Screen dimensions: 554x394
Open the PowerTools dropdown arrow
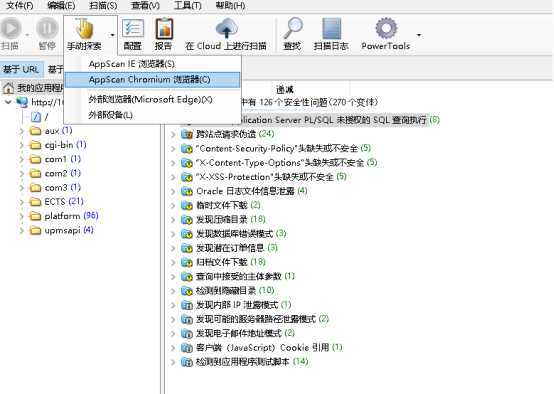(x=419, y=35)
